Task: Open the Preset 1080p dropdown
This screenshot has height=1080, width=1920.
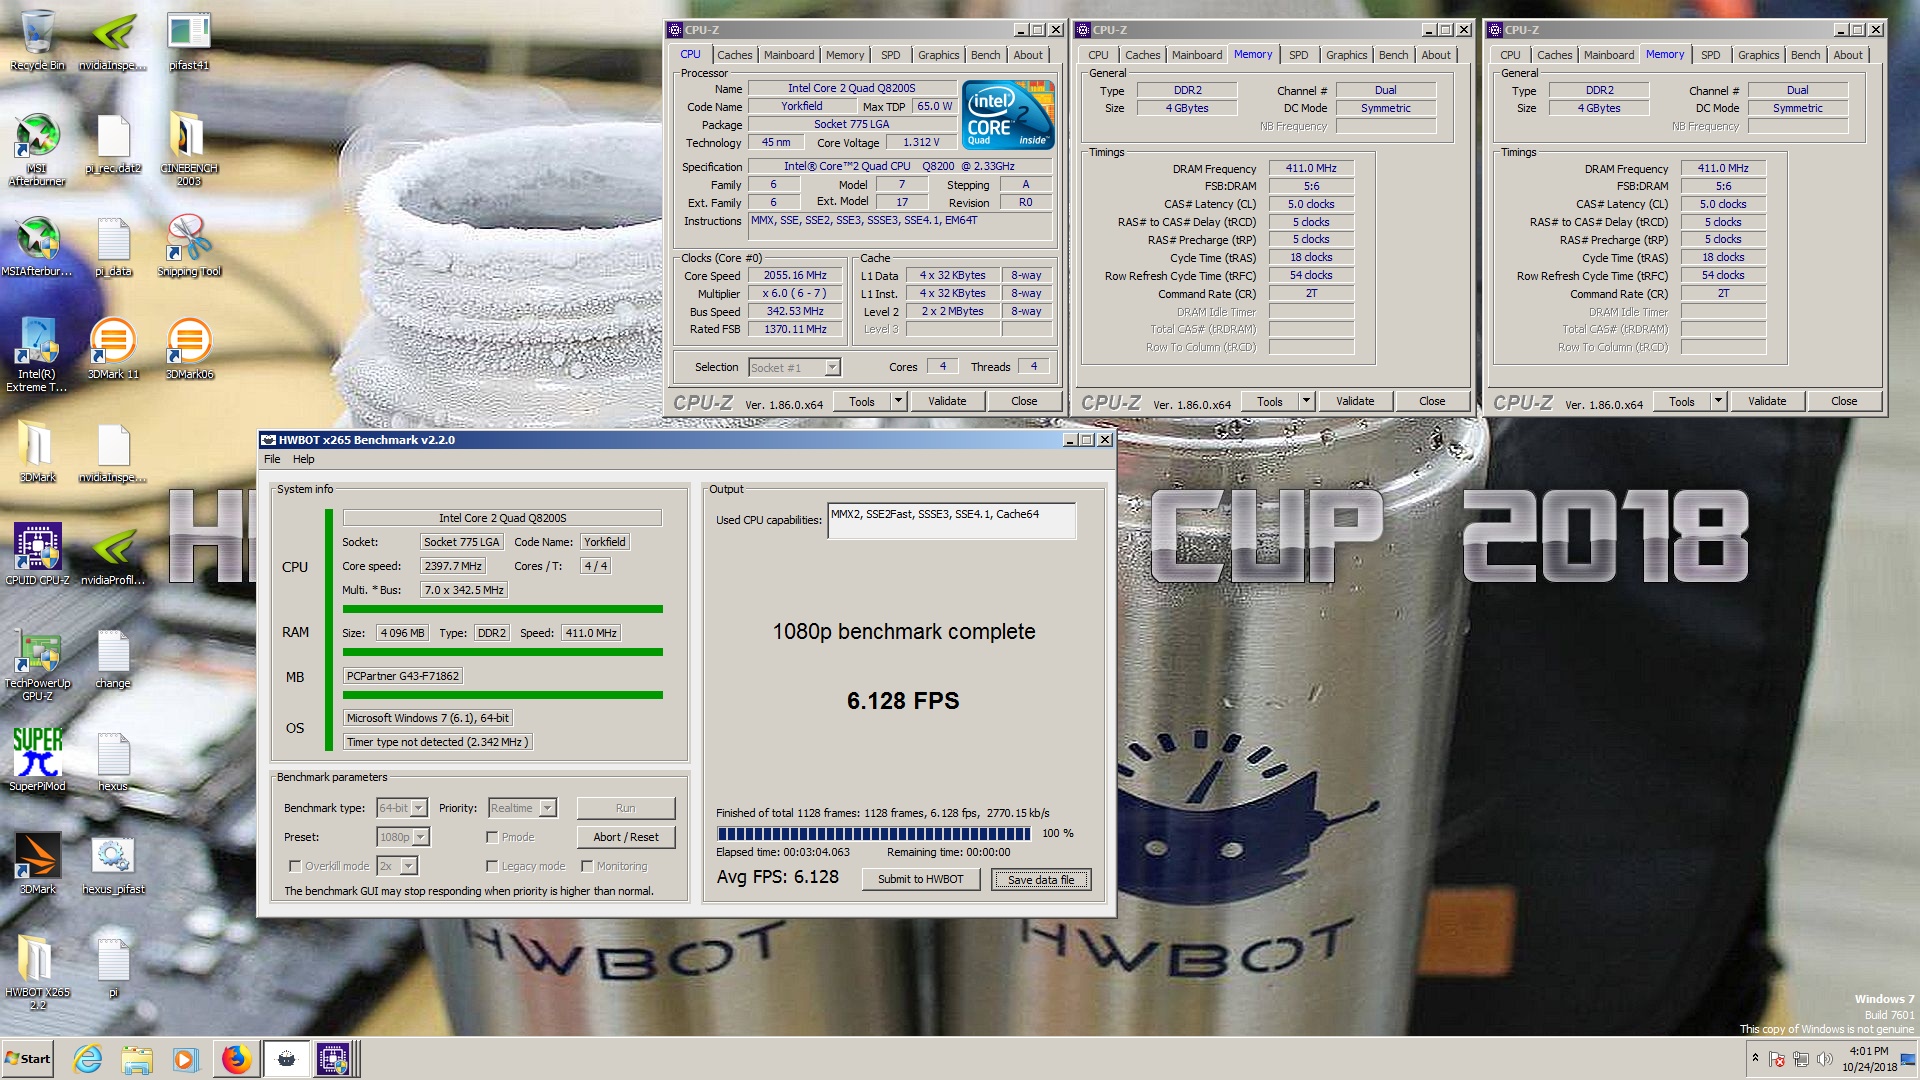Action: tap(403, 837)
